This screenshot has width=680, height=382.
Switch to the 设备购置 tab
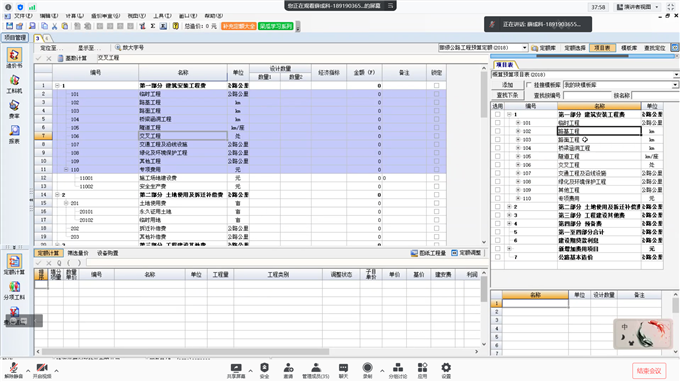tap(108, 253)
